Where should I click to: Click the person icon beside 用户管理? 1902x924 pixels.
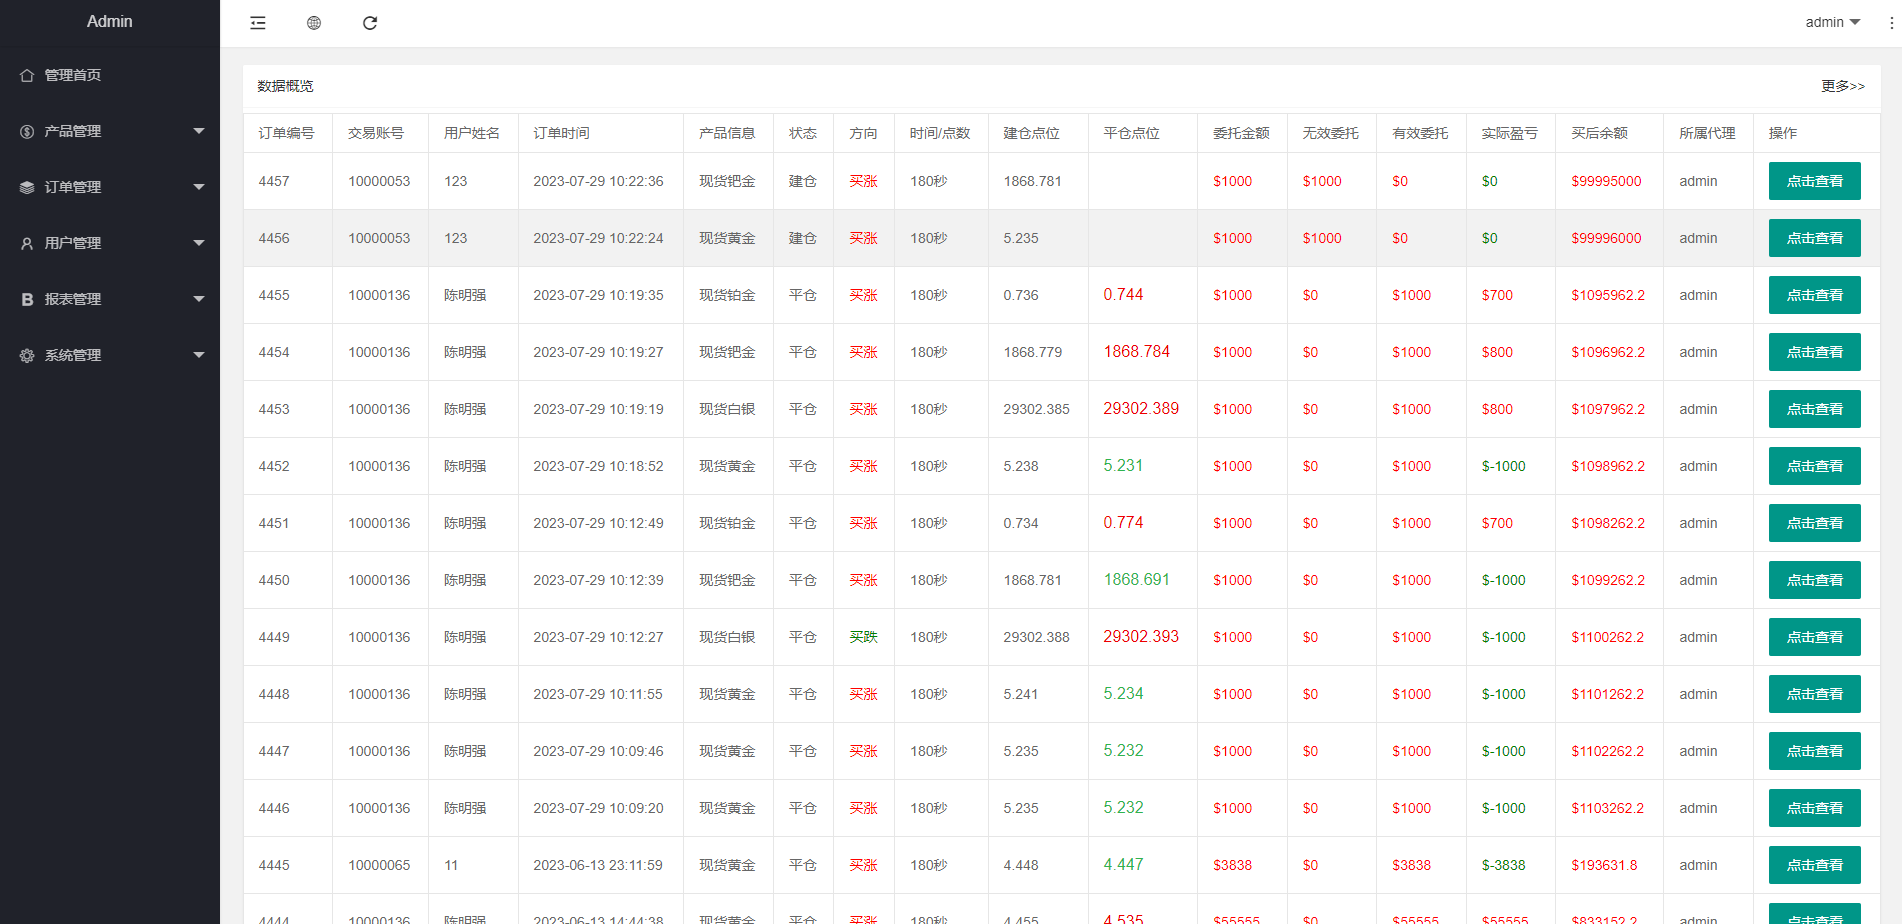pos(27,243)
